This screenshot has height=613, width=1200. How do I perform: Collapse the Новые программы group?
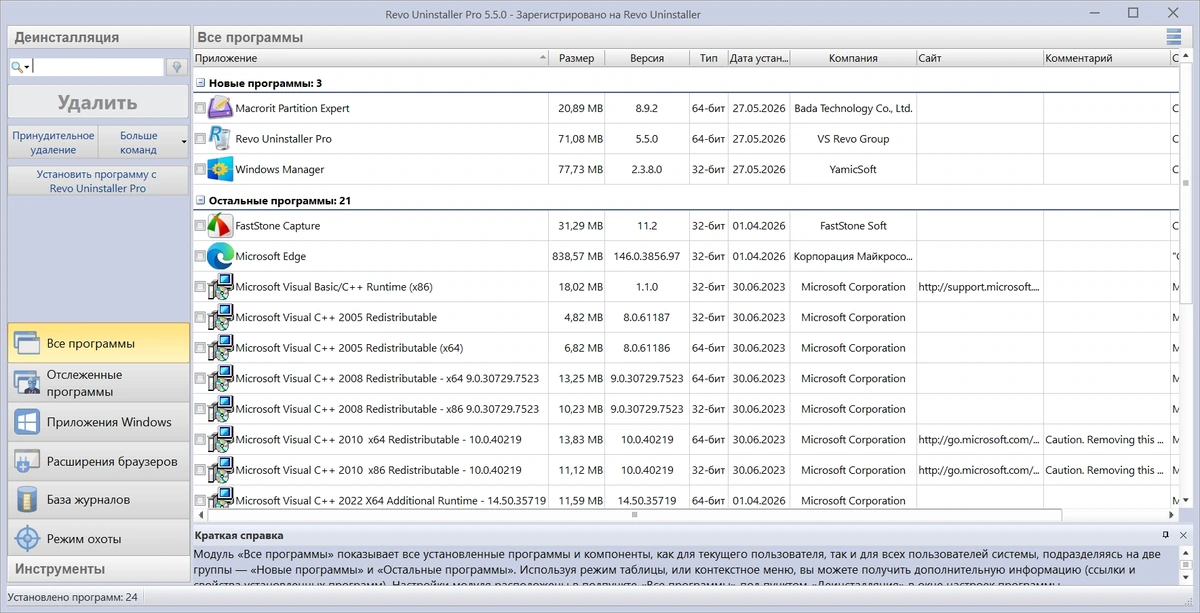pos(200,83)
